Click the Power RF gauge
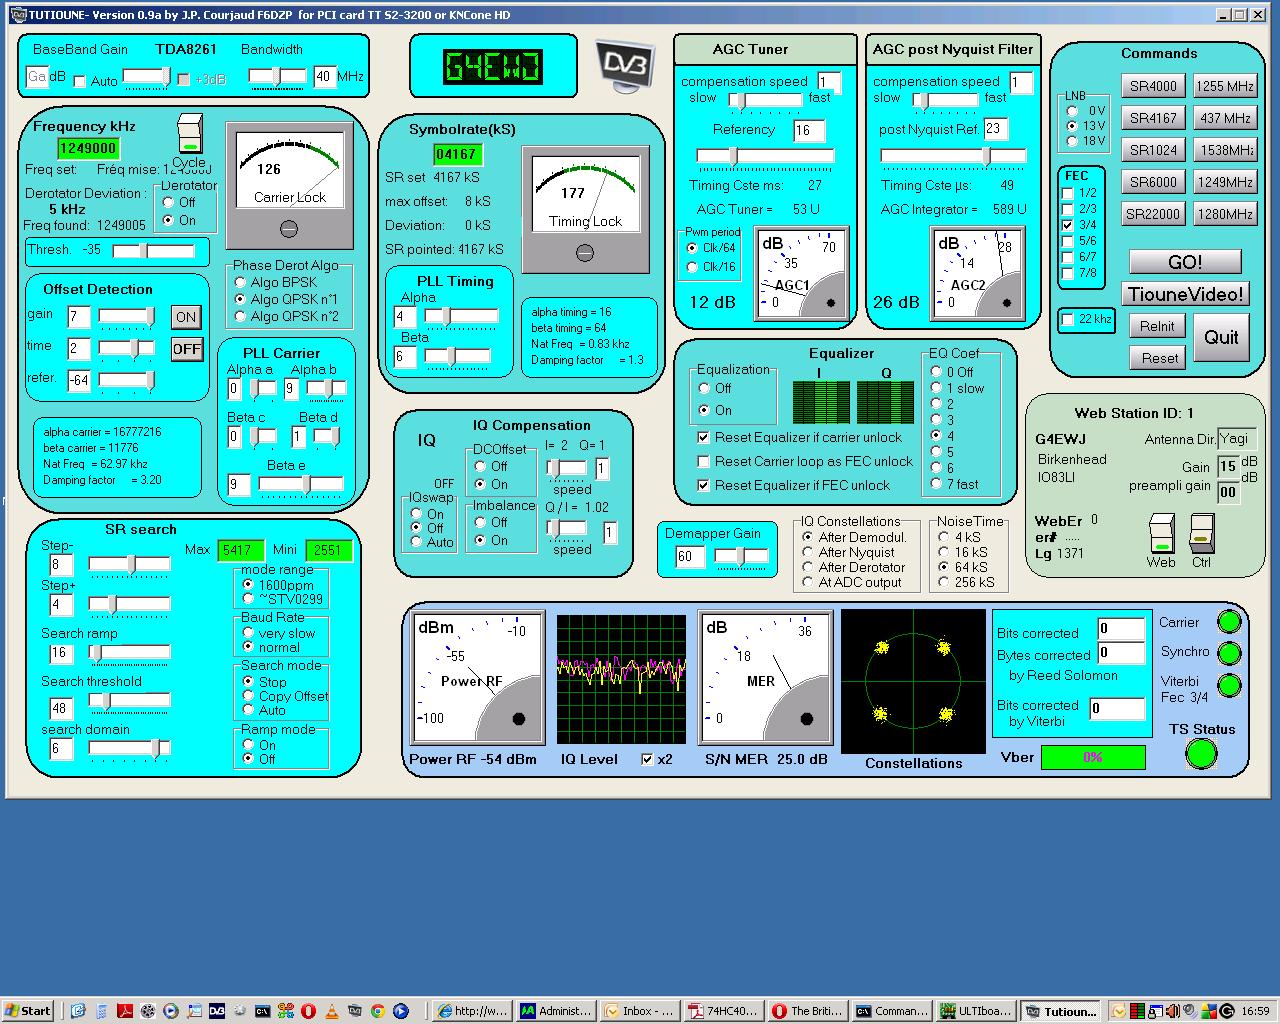Image resolution: width=1280 pixels, height=1024 pixels. click(477, 678)
